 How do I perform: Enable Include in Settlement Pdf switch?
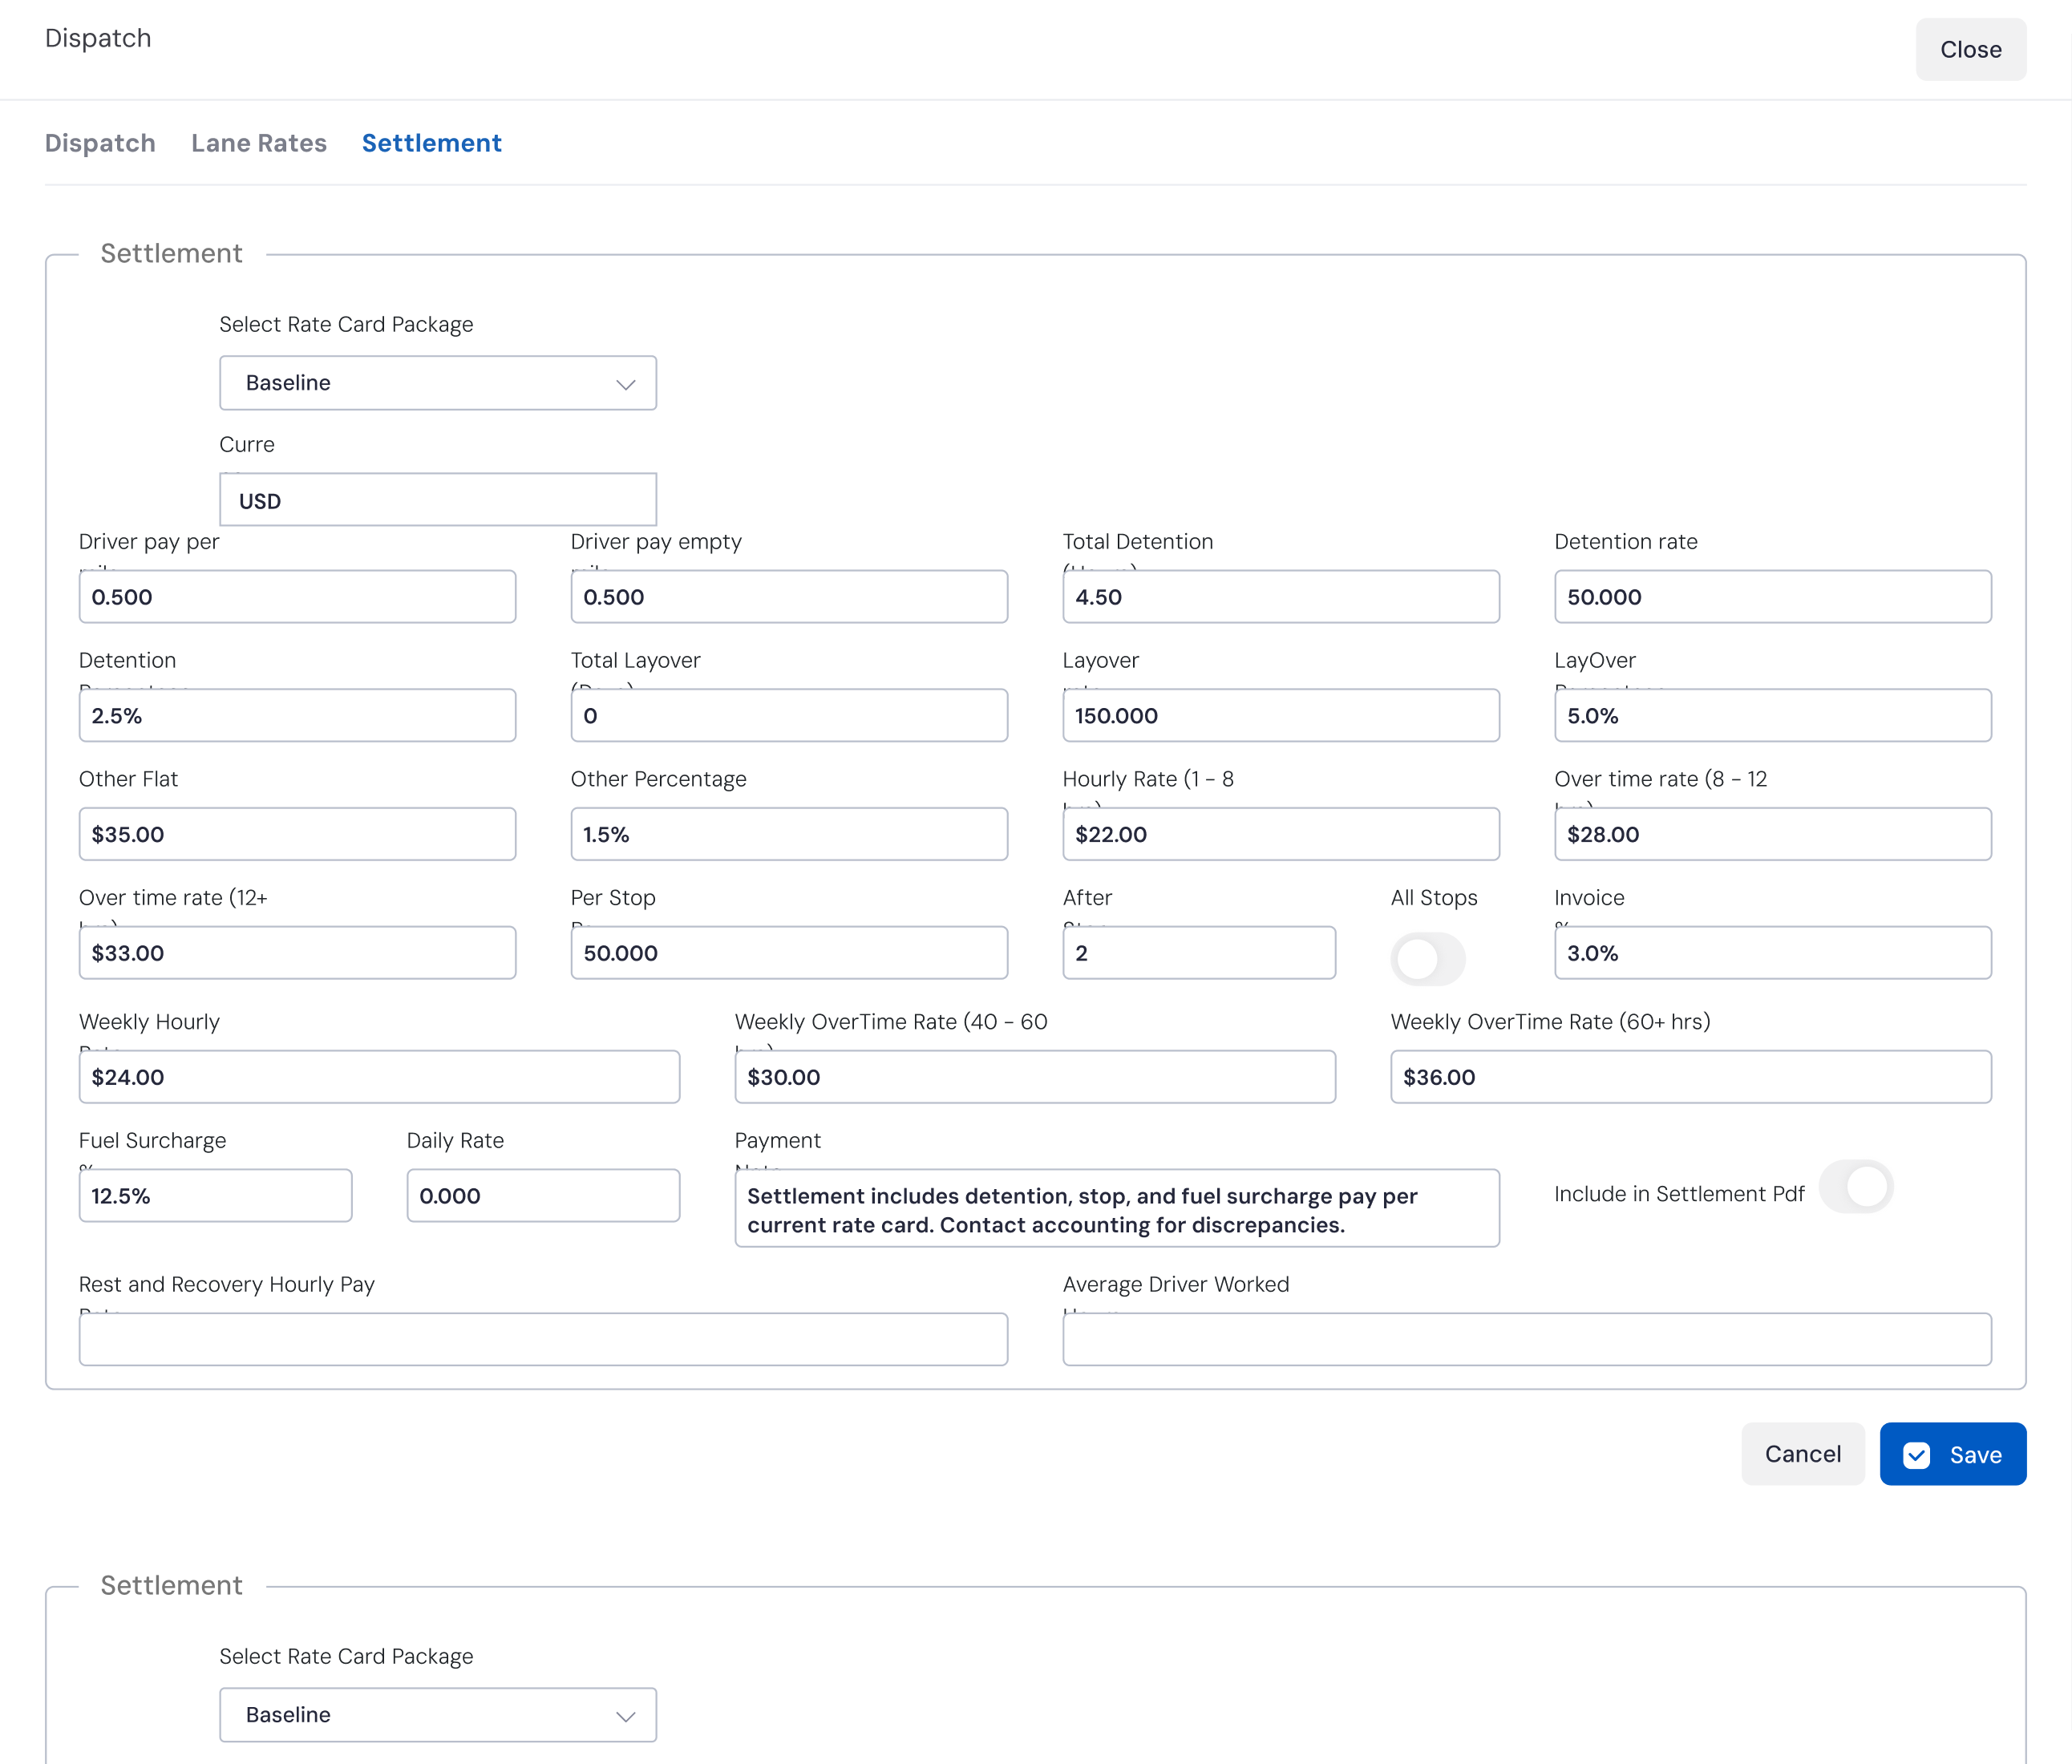[1856, 1187]
